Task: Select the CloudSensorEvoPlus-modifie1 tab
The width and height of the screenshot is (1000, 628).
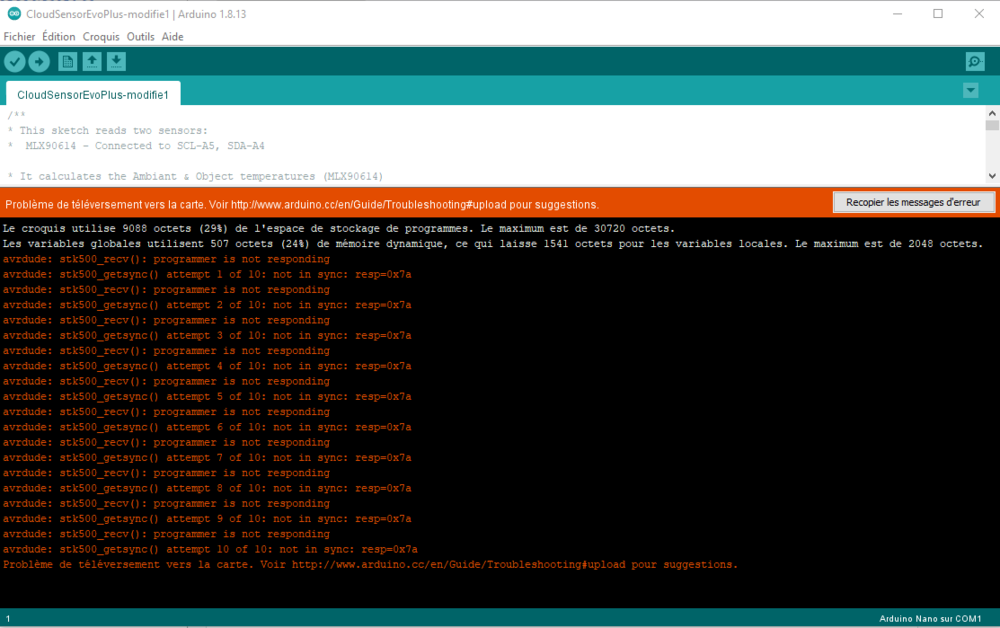Action: tap(93, 94)
